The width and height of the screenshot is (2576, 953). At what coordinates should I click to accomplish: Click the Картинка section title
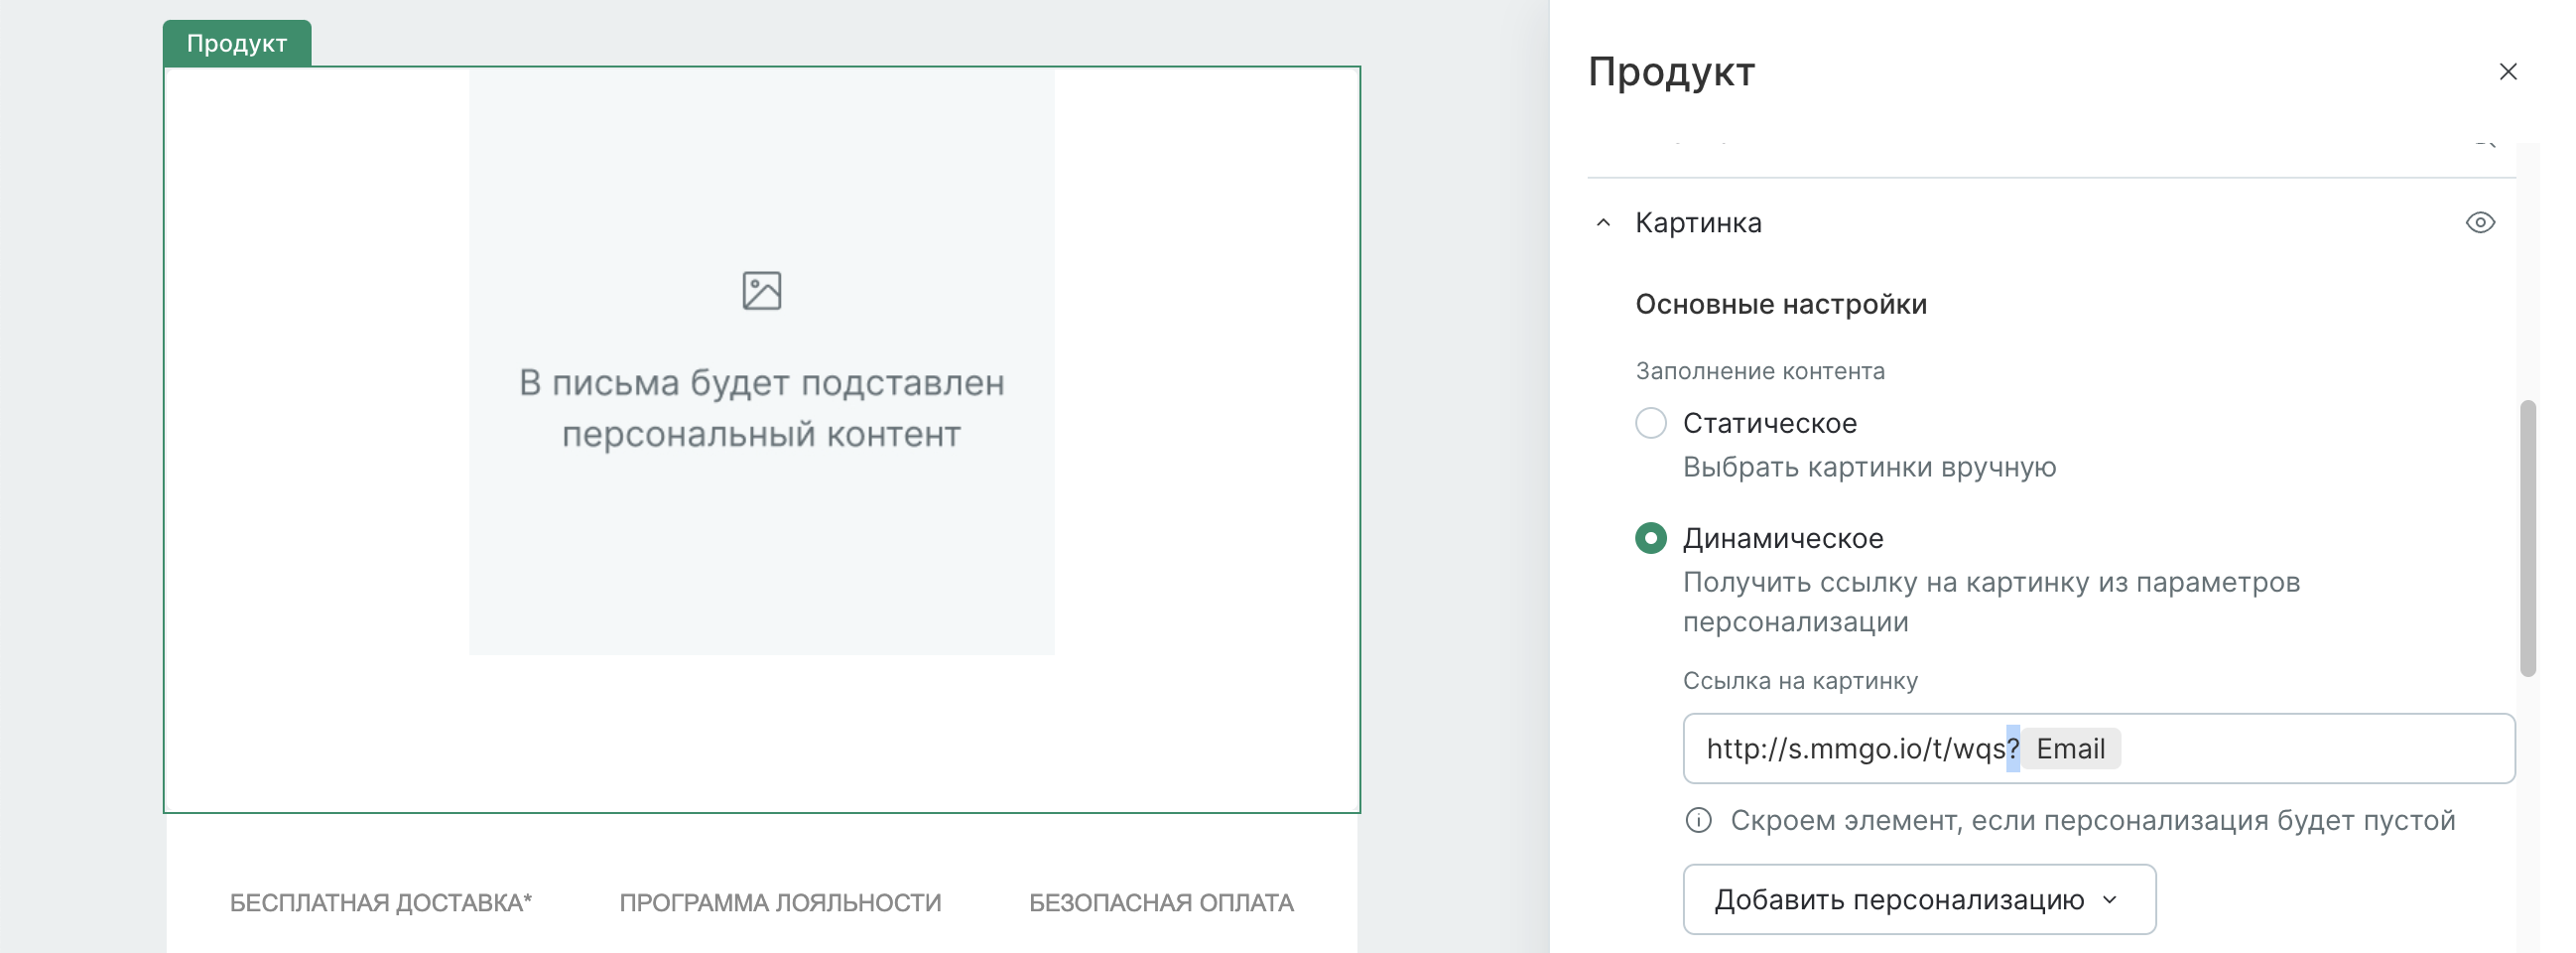click(1698, 222)
